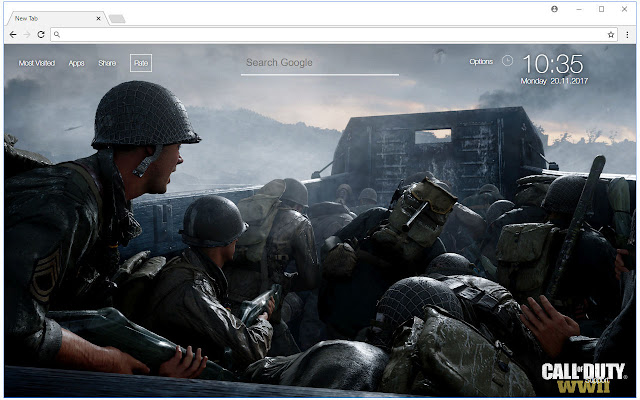The width and height of the screenshot is (640, 400).
Task: Open the Options link
Action: tap(481, 62)
